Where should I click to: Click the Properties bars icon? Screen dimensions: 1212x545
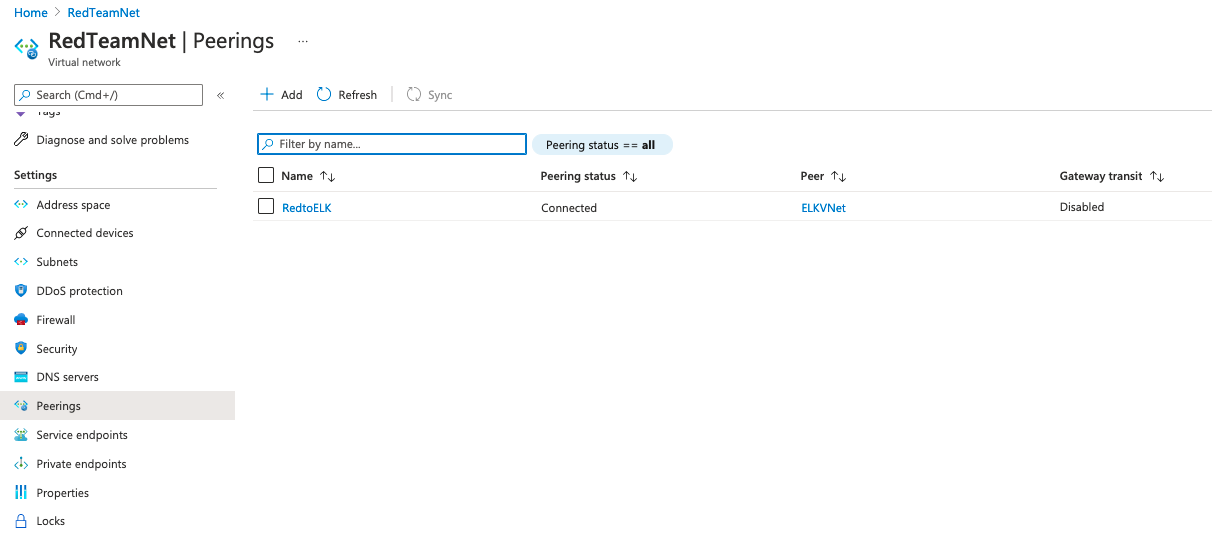[21, 493]
